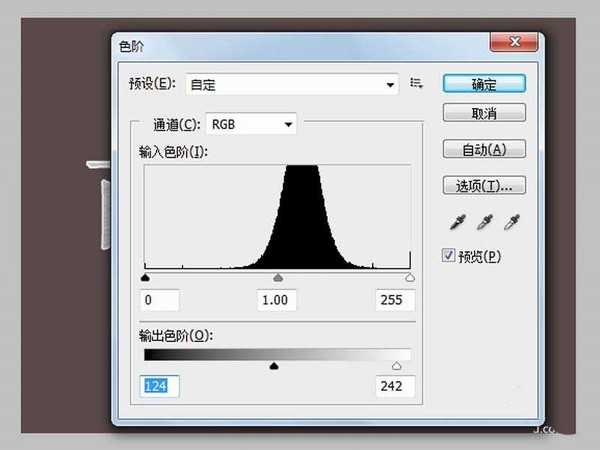Viewport: 600px width, 450px height.
Task: Toggle the Preview checkbox
Action: [x=448, y=256]
